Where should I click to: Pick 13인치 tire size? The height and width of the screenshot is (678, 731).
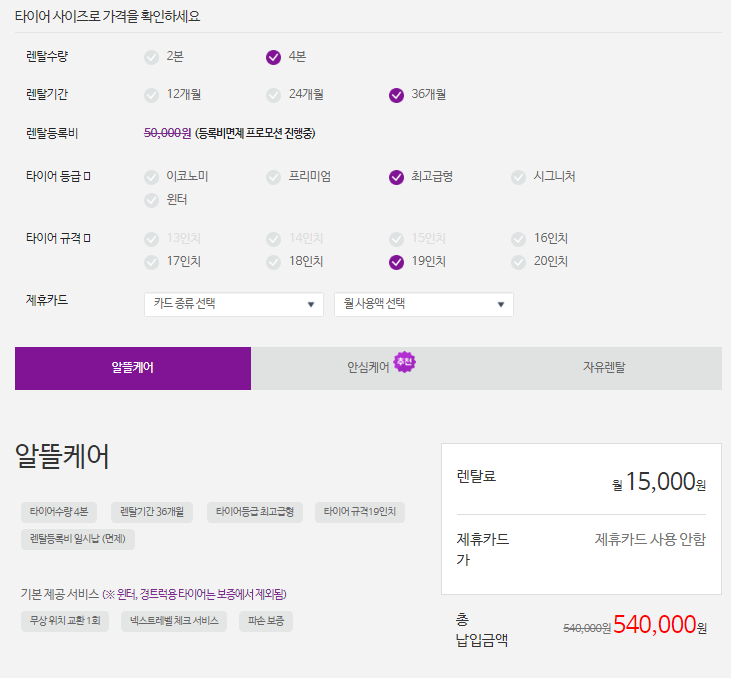[172, 239]
